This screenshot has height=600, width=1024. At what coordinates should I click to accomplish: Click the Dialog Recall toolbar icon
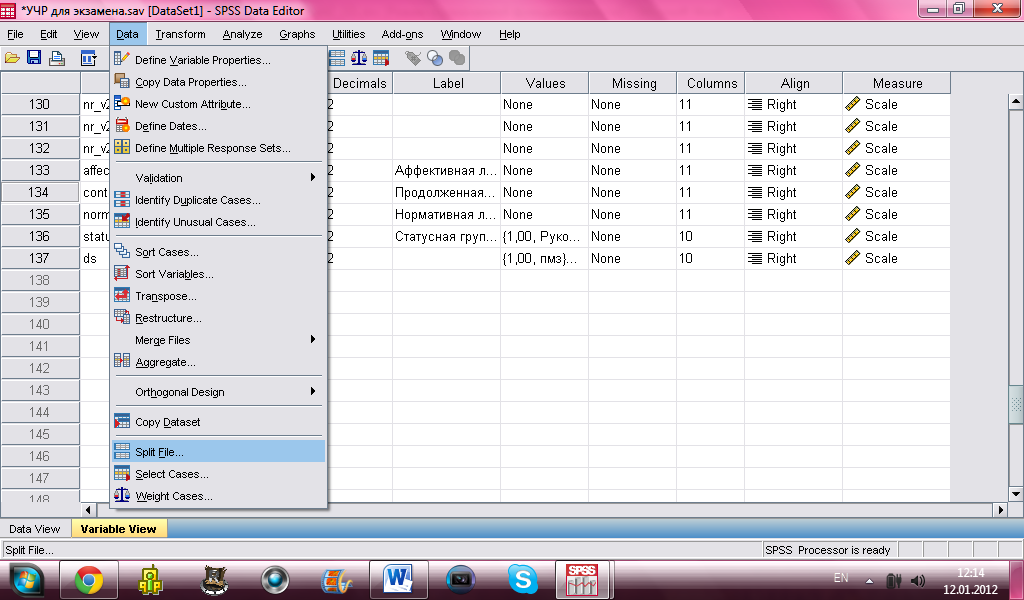88,58
